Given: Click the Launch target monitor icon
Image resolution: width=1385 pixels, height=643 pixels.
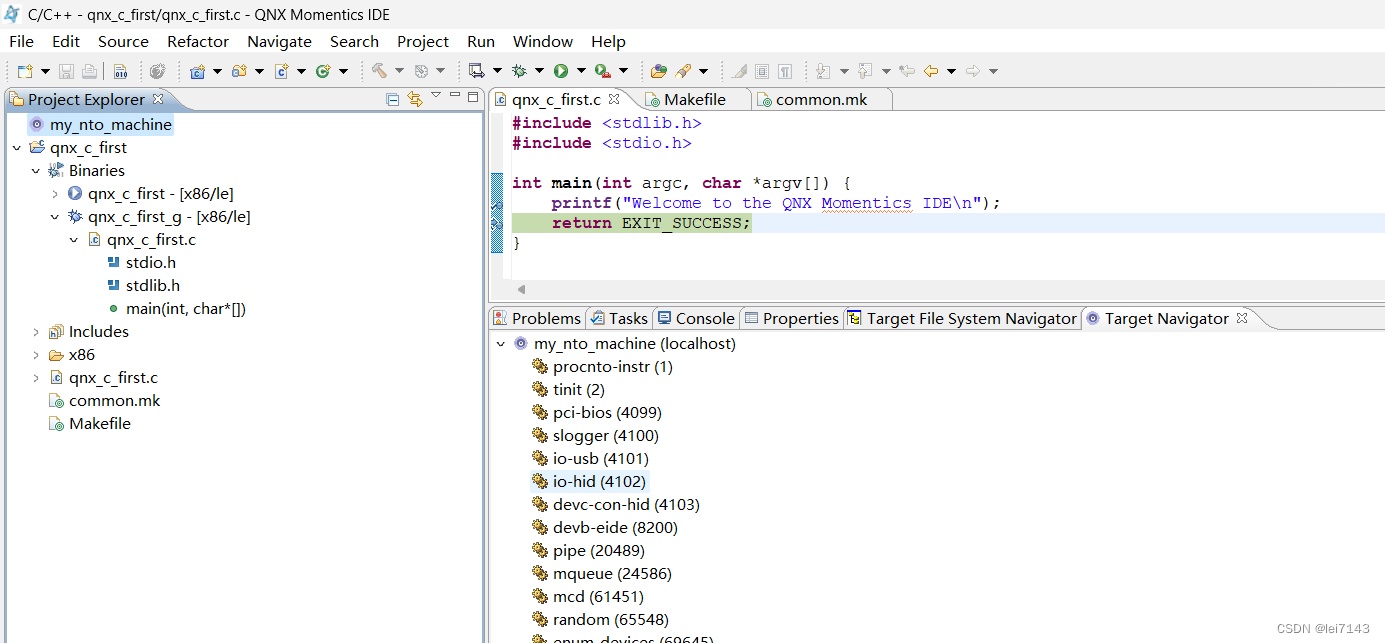Looking at the screenshot, I should [x=477, y=71].
